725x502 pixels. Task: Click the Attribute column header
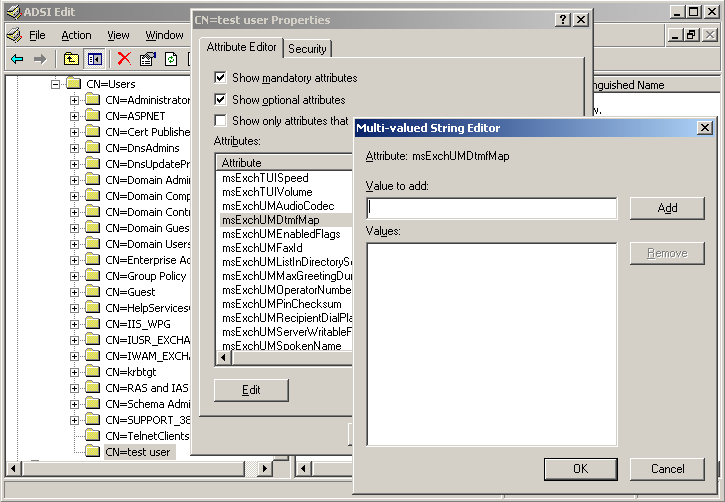click(x=284, y=163)
